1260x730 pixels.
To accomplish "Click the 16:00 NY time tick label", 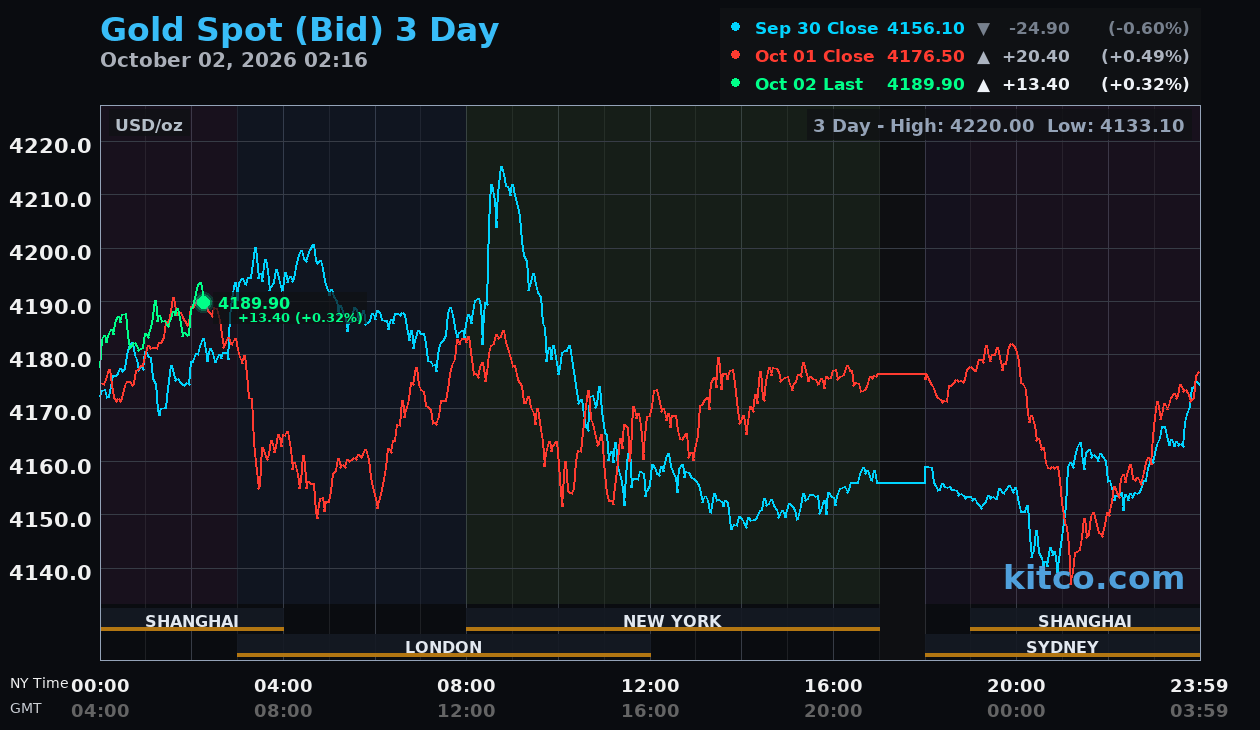I will [x=833, y=685].
